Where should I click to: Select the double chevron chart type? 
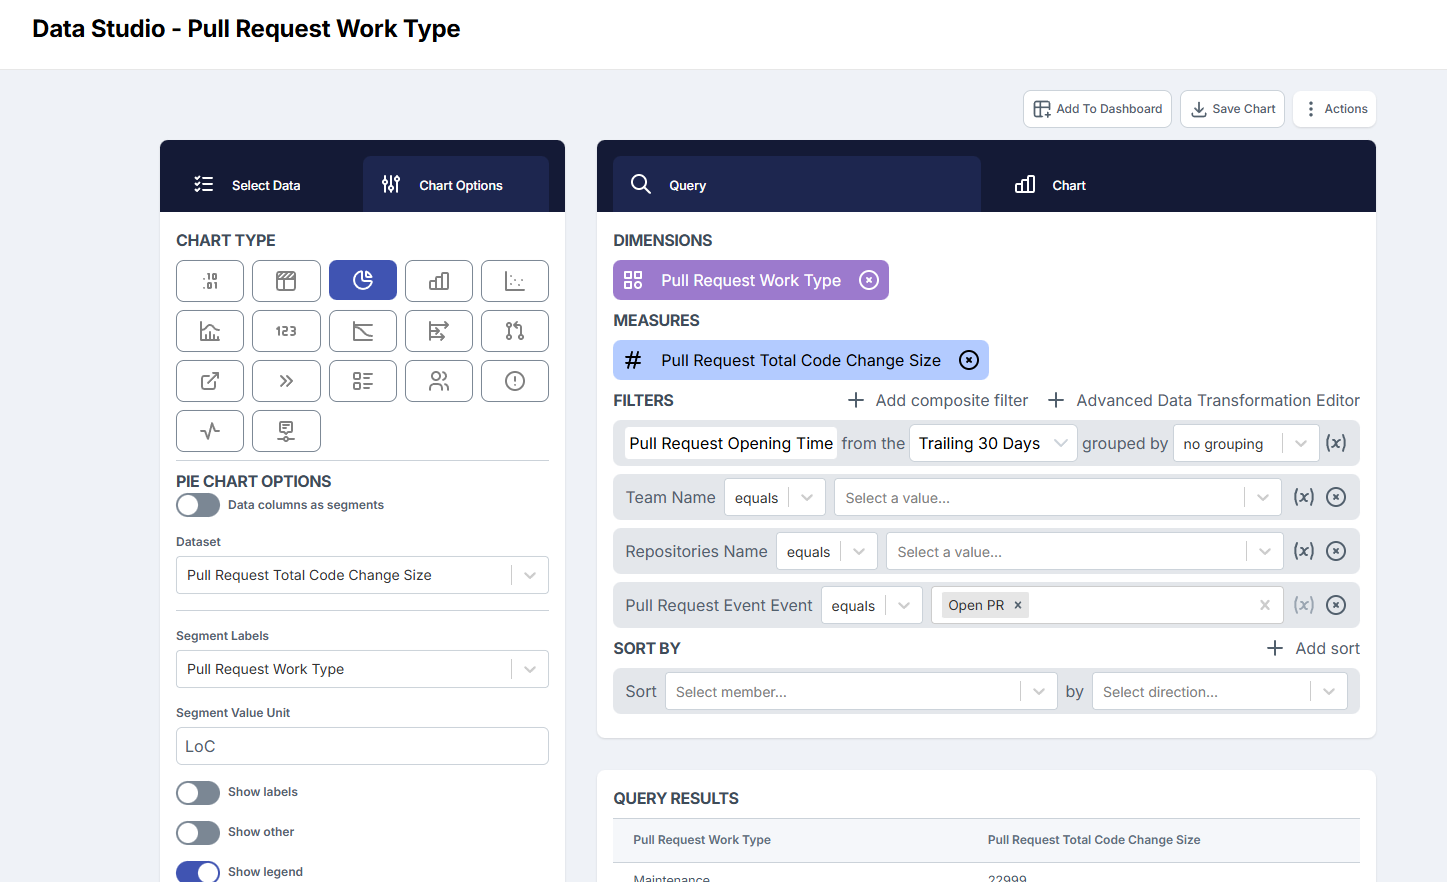tap(286, 381)
